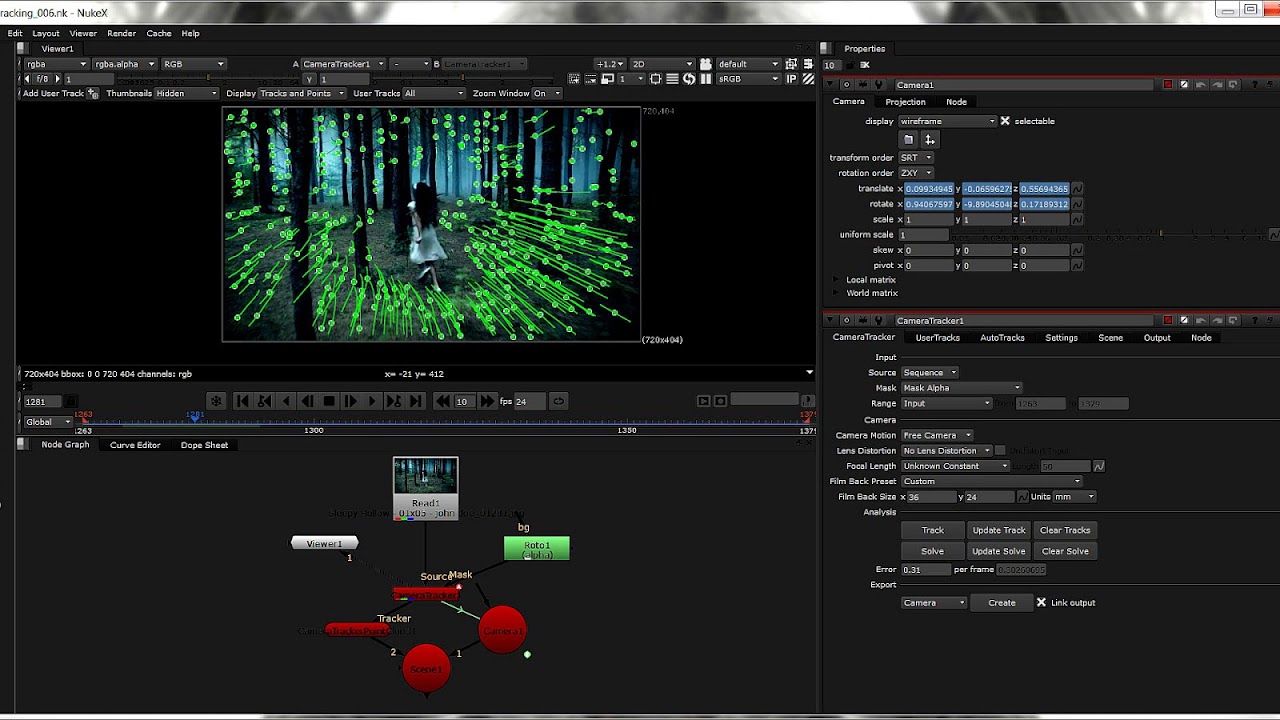Click the snowflake freeze GUI icon
Image resolution: width=1280 pixels, height=720 pixels.
[x=216, y=401]
